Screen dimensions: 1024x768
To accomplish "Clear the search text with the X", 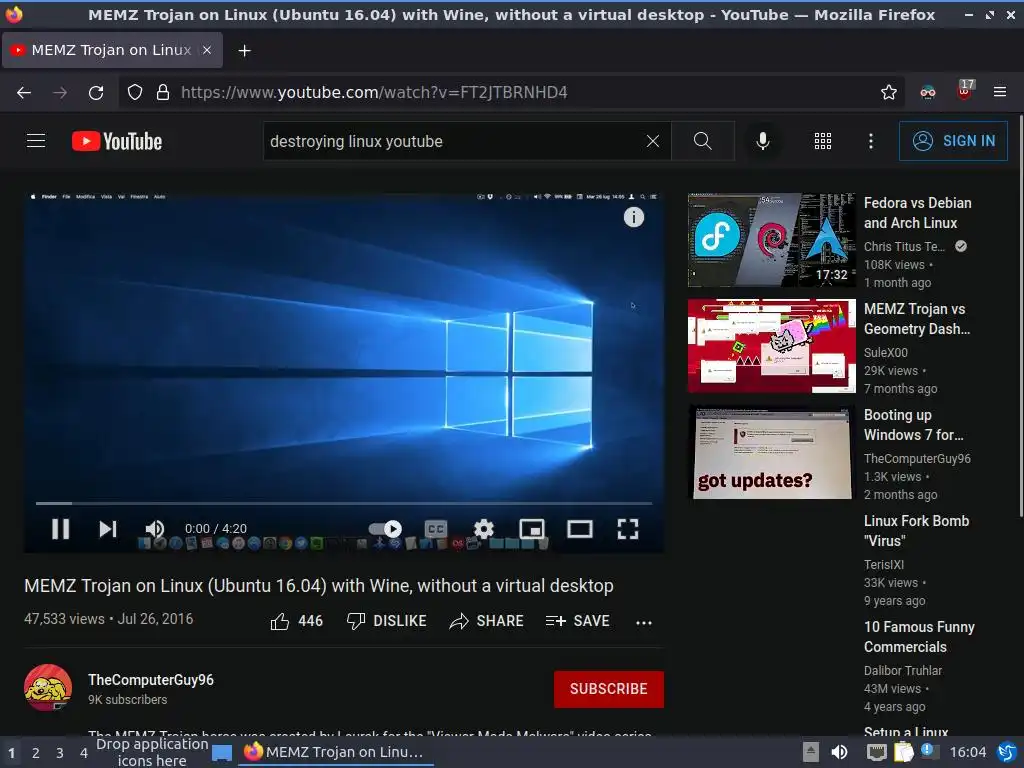I will coord(652,141).
